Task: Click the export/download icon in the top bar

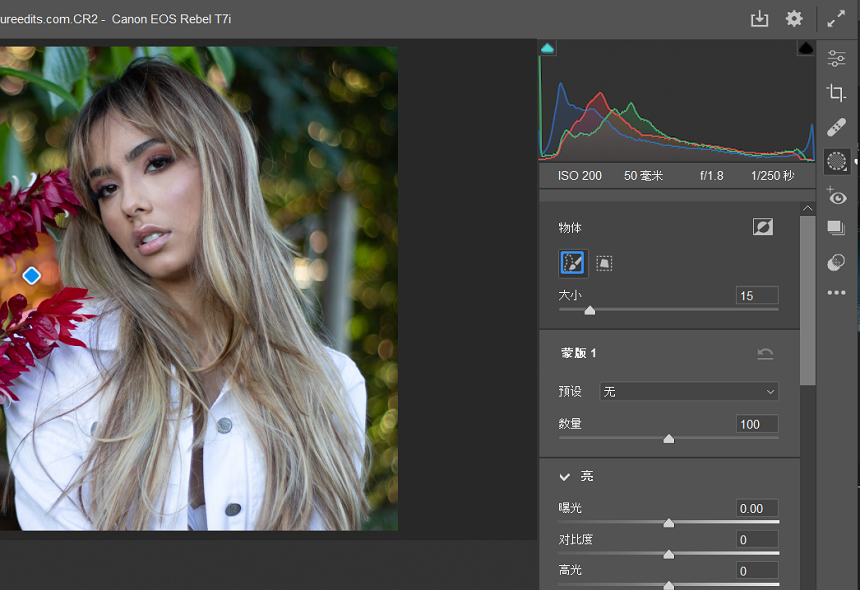Action: (759, 18)
